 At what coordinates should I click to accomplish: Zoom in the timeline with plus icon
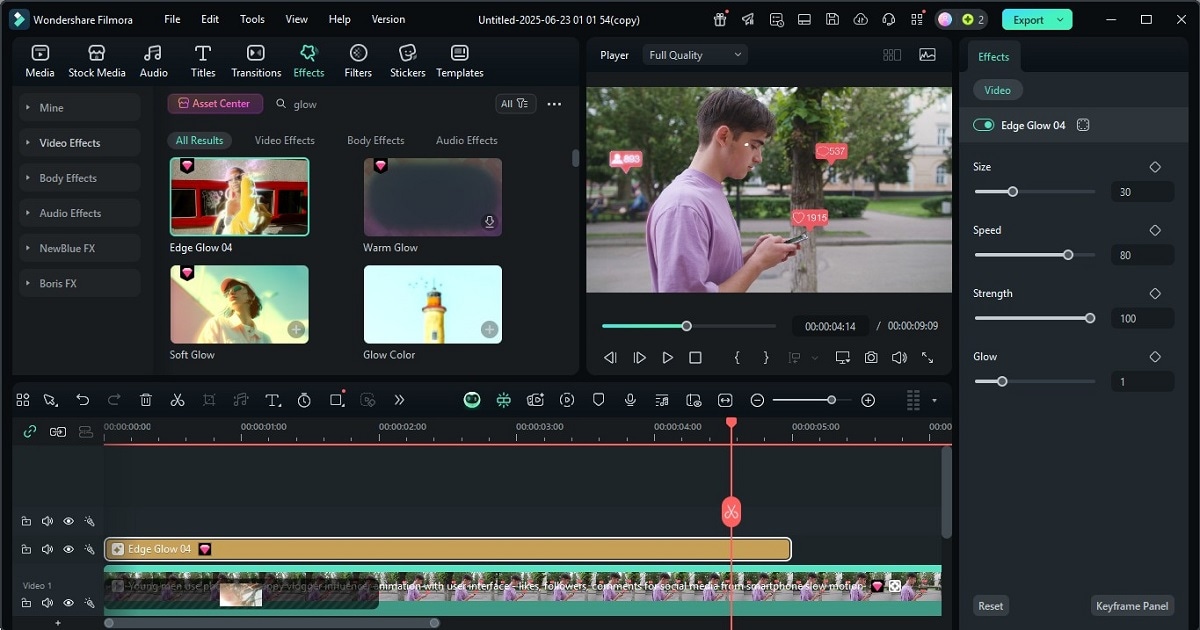[x=868, y=400]
